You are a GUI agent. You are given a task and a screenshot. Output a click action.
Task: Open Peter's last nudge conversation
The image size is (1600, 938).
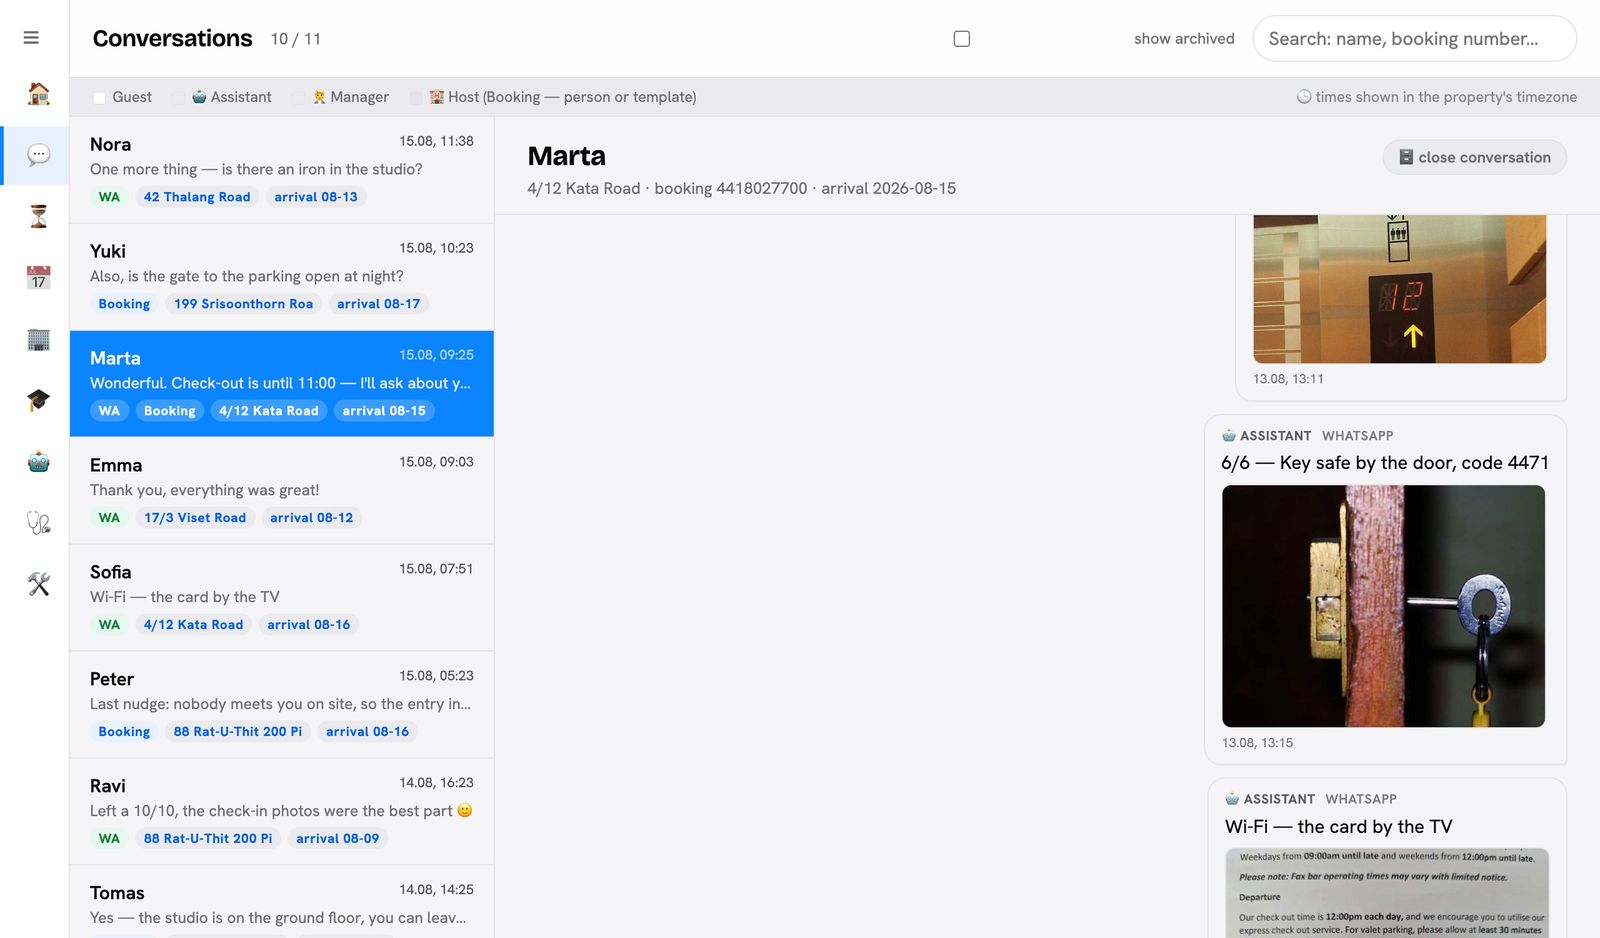click(x=282, y=705)
